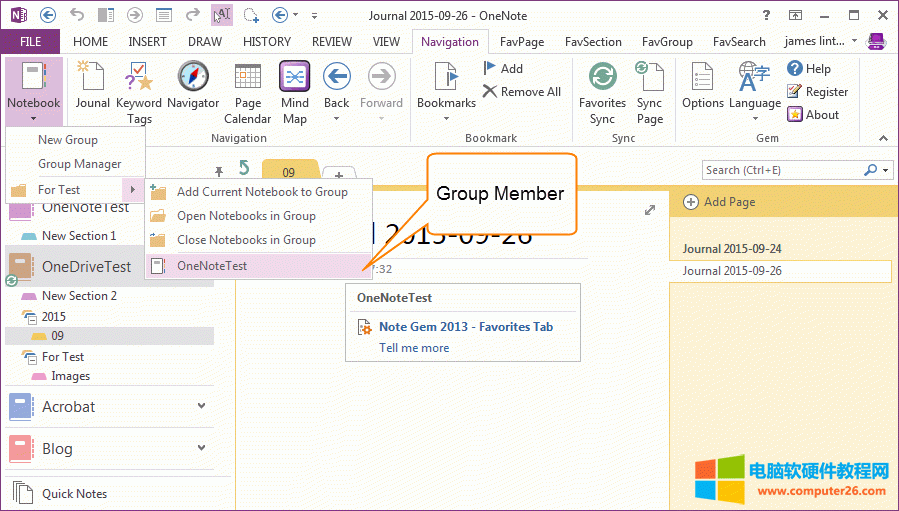Switch to the FavPage tab

pyautogui.click(x=524, y=42)
